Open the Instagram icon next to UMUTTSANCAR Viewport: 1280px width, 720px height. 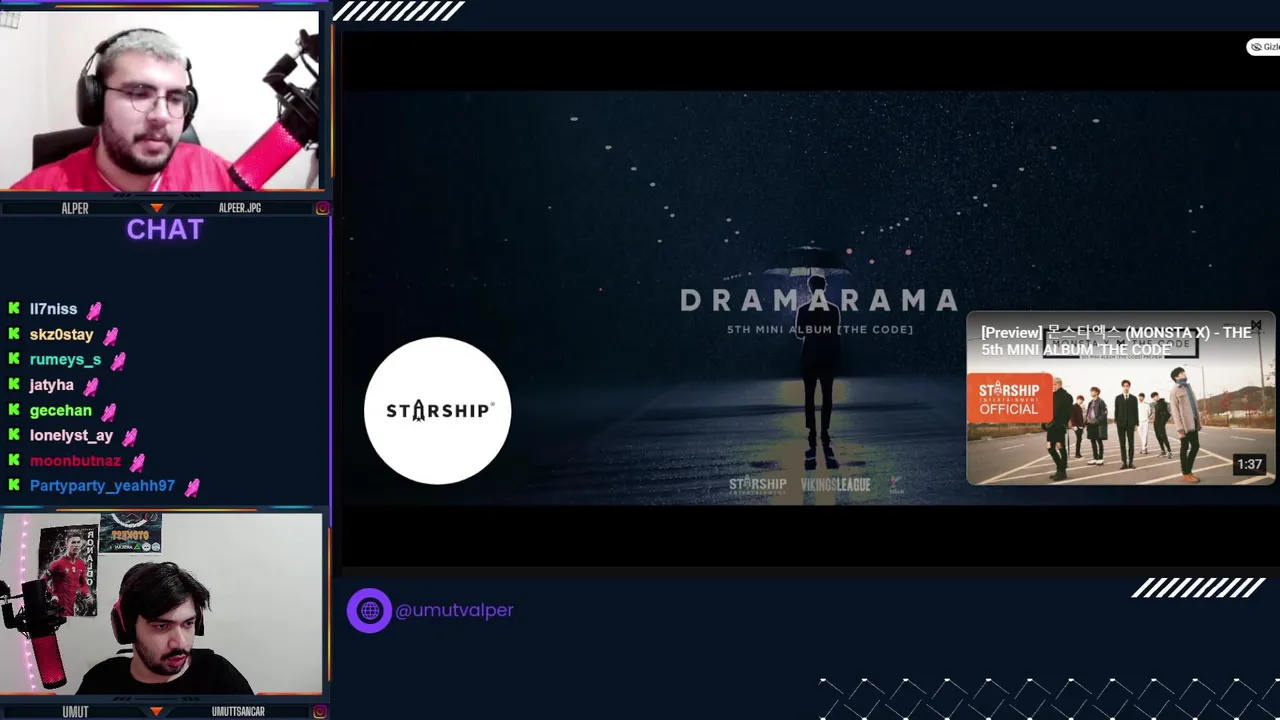pyautogui.click(x=322, y=711)
